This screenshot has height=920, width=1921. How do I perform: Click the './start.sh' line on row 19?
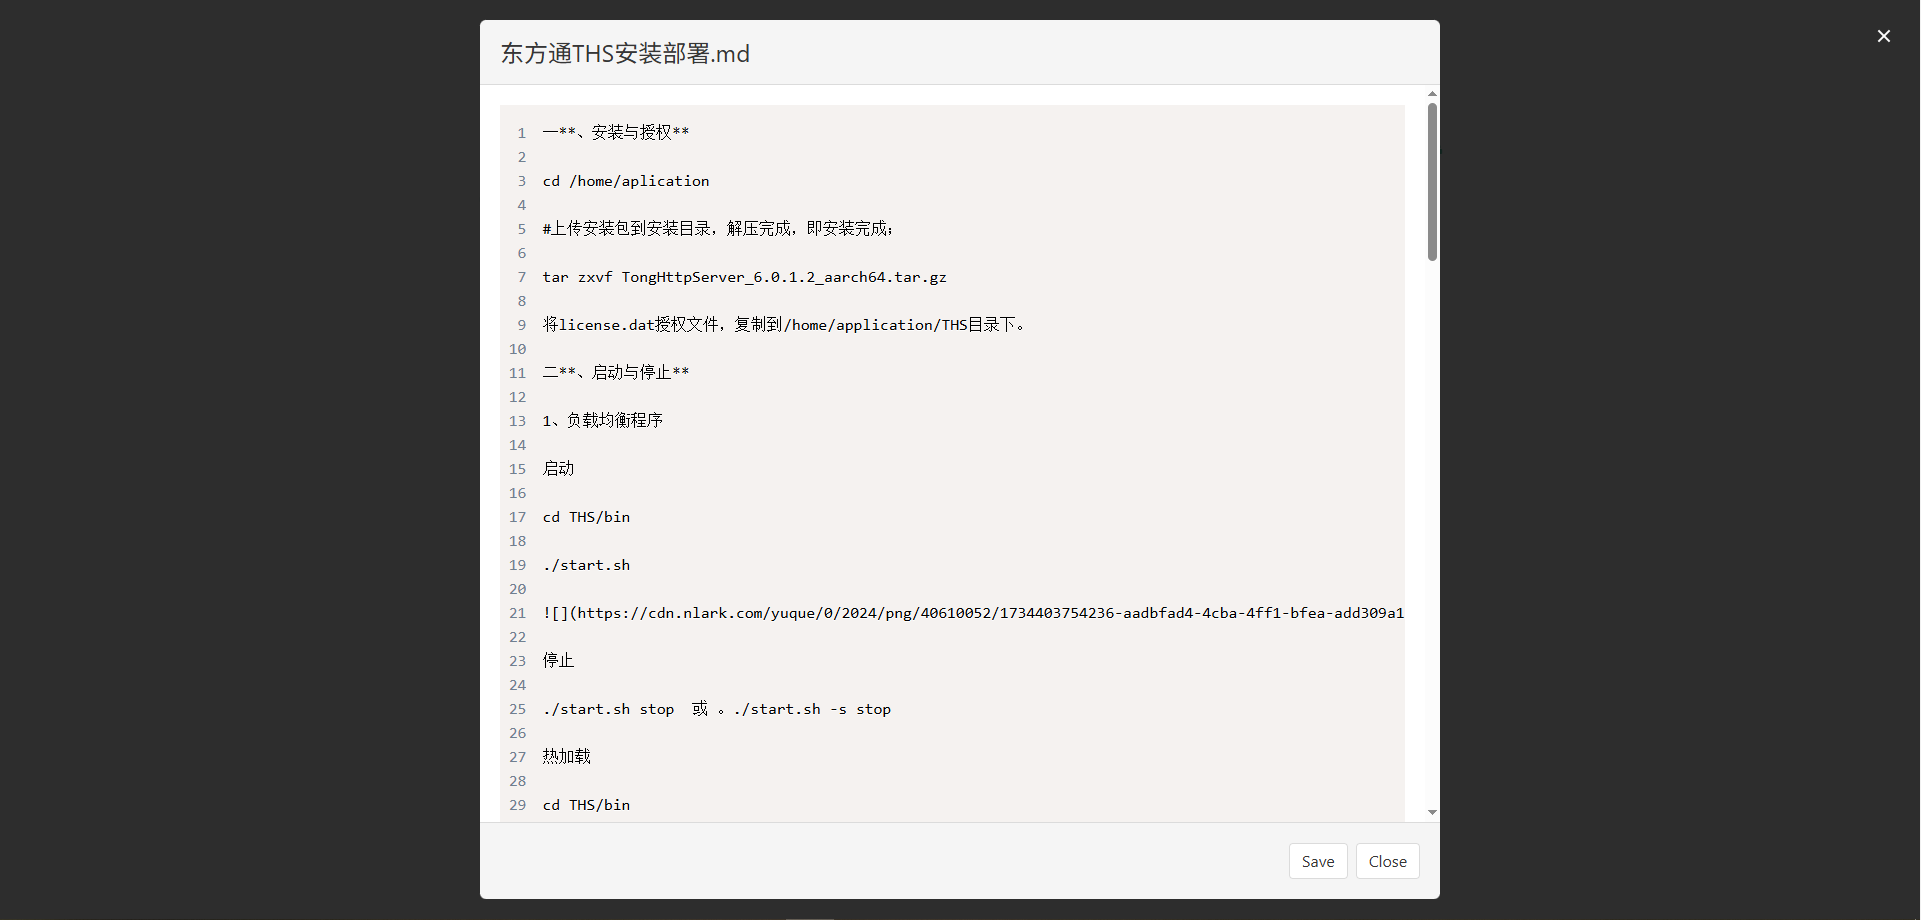[586, 565]
